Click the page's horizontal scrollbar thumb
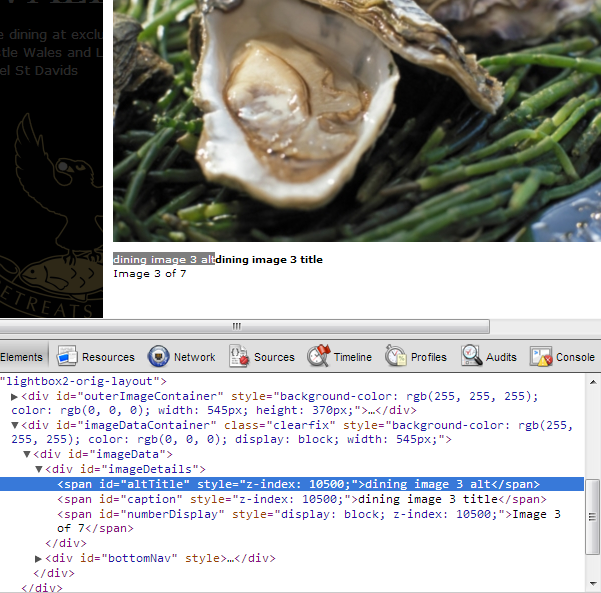601x593 pixels. pyautogui.click(x=237, y=326)
